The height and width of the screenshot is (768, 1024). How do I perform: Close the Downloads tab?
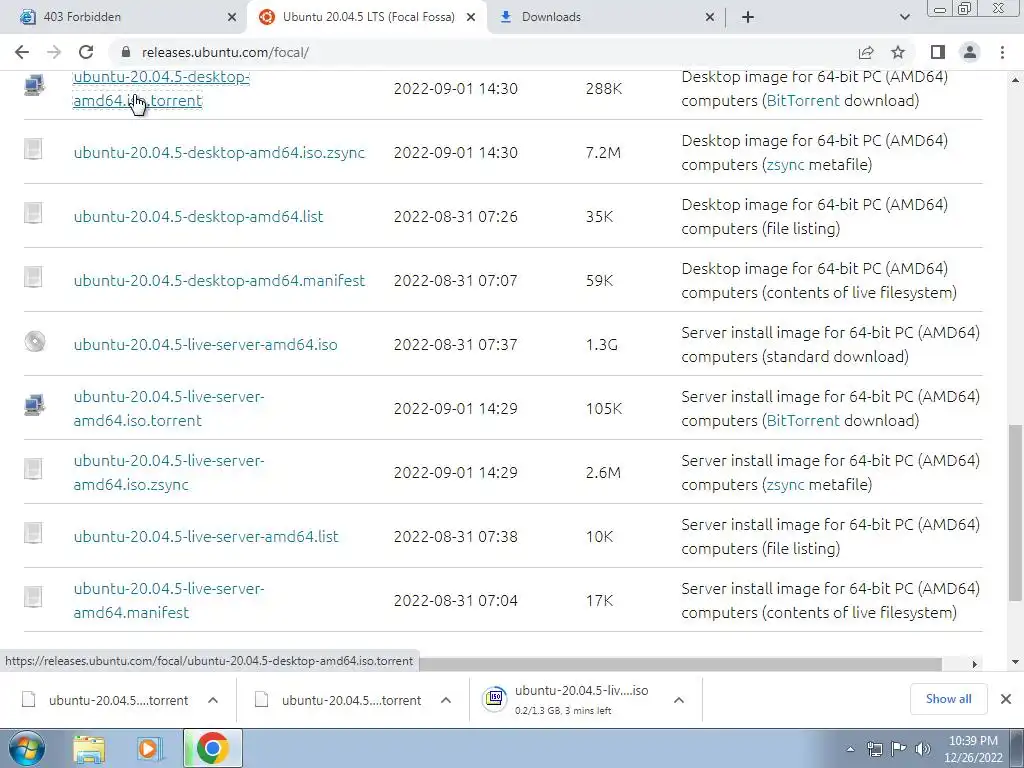[710, 17]
